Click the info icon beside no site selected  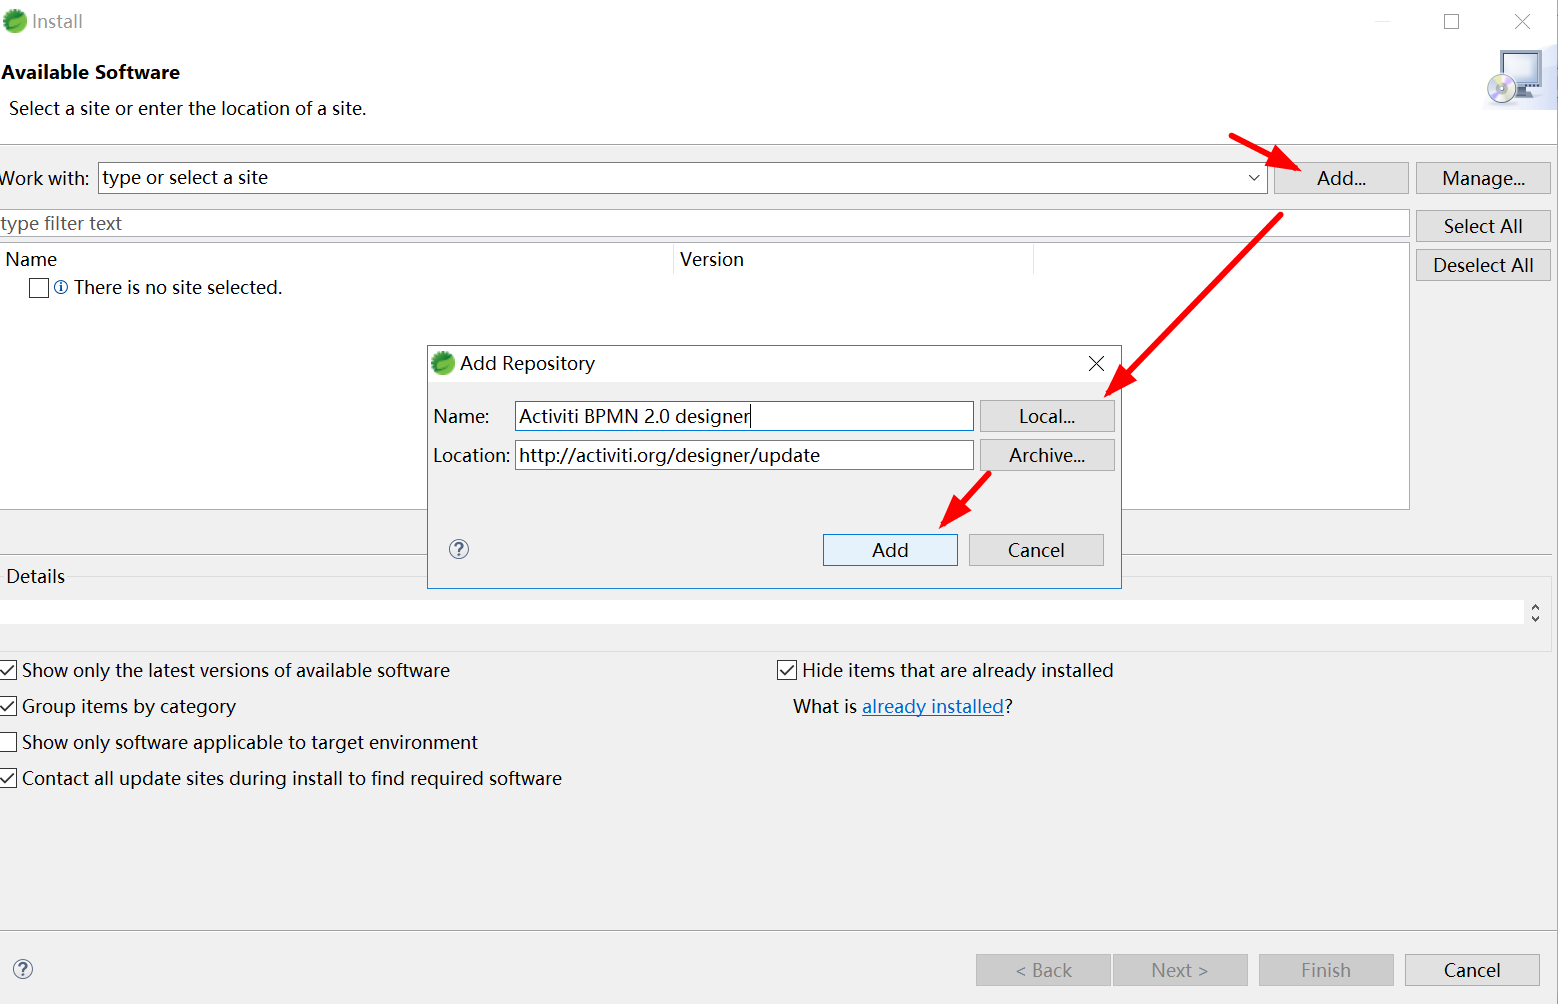click(x=61, y=287)
